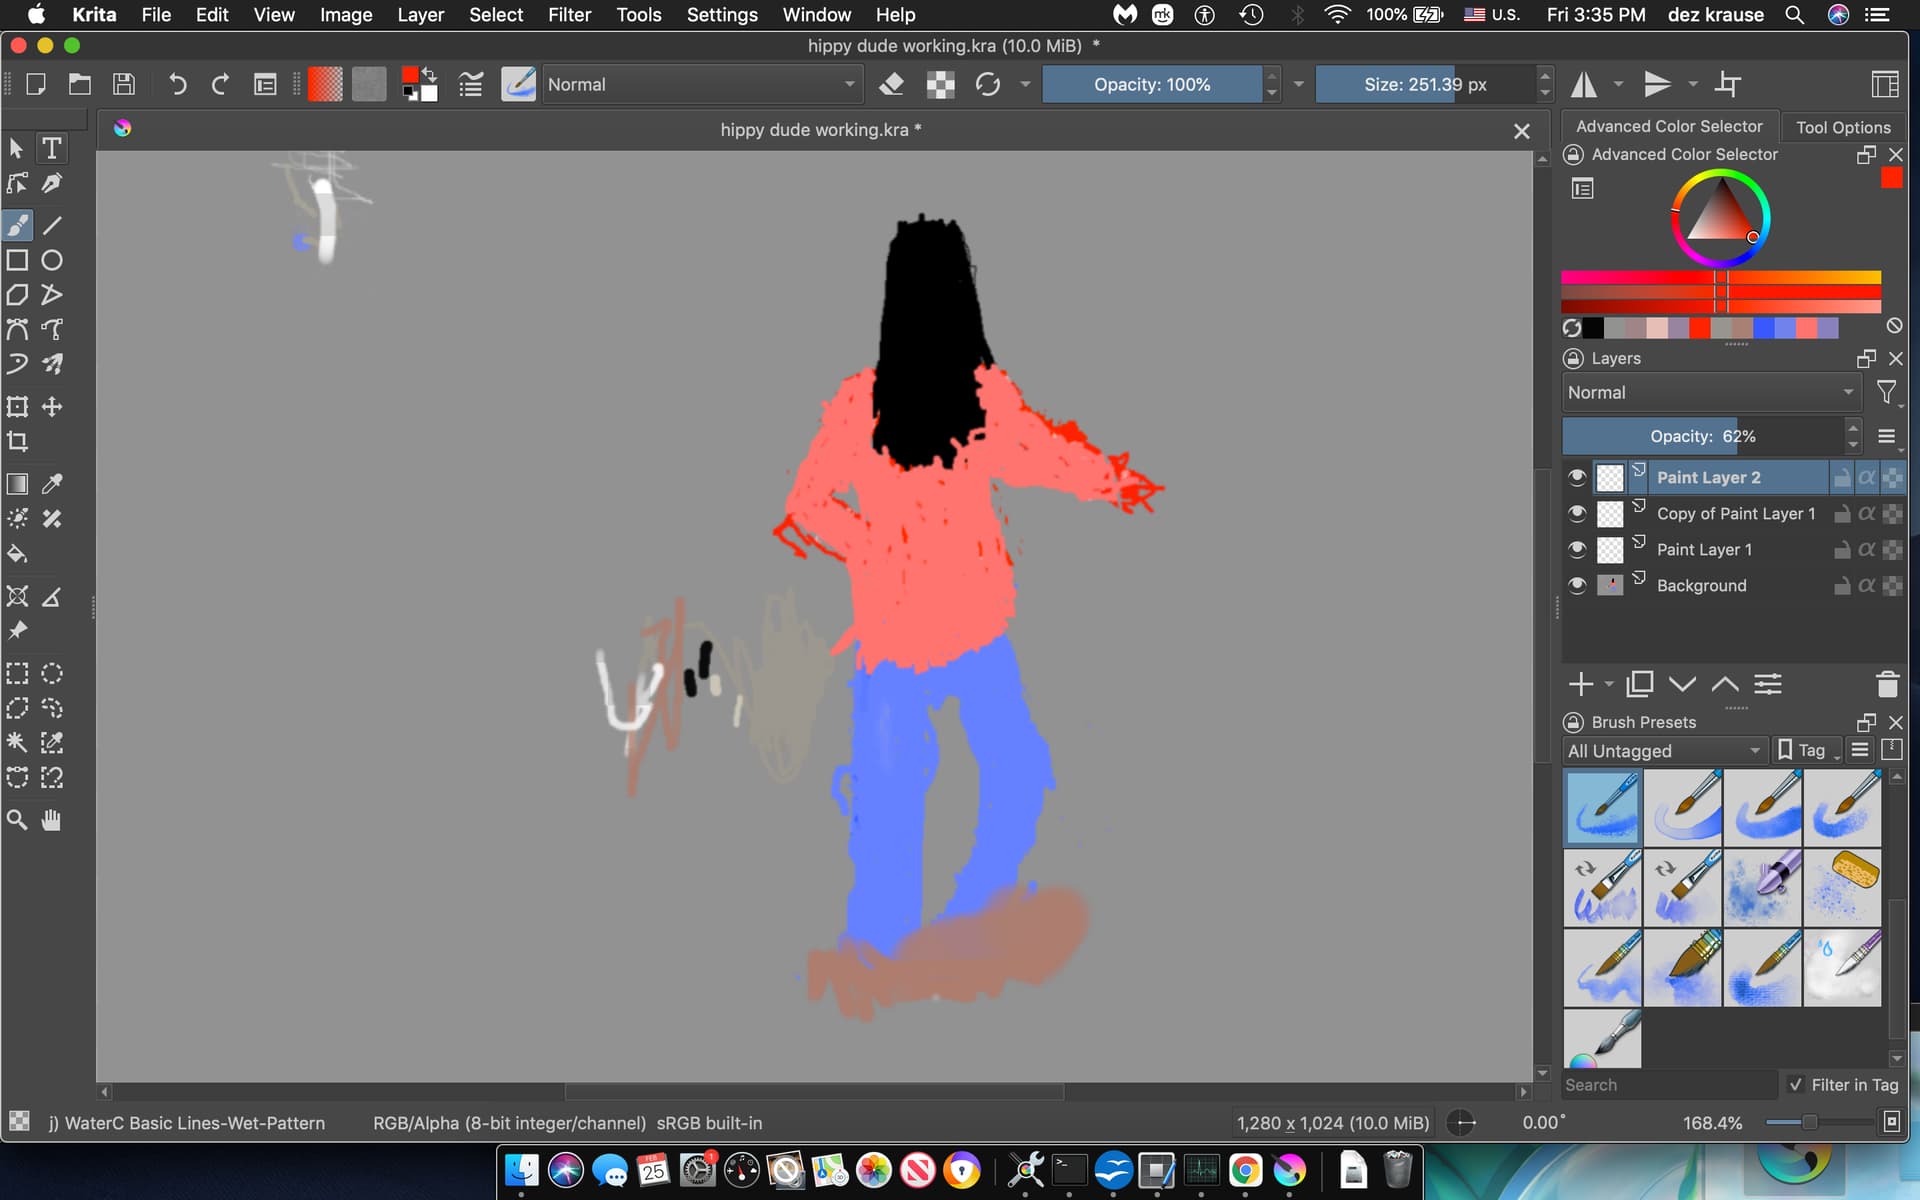
Task: Activate the Zoom magnifier tool
Action: point(17,820)
